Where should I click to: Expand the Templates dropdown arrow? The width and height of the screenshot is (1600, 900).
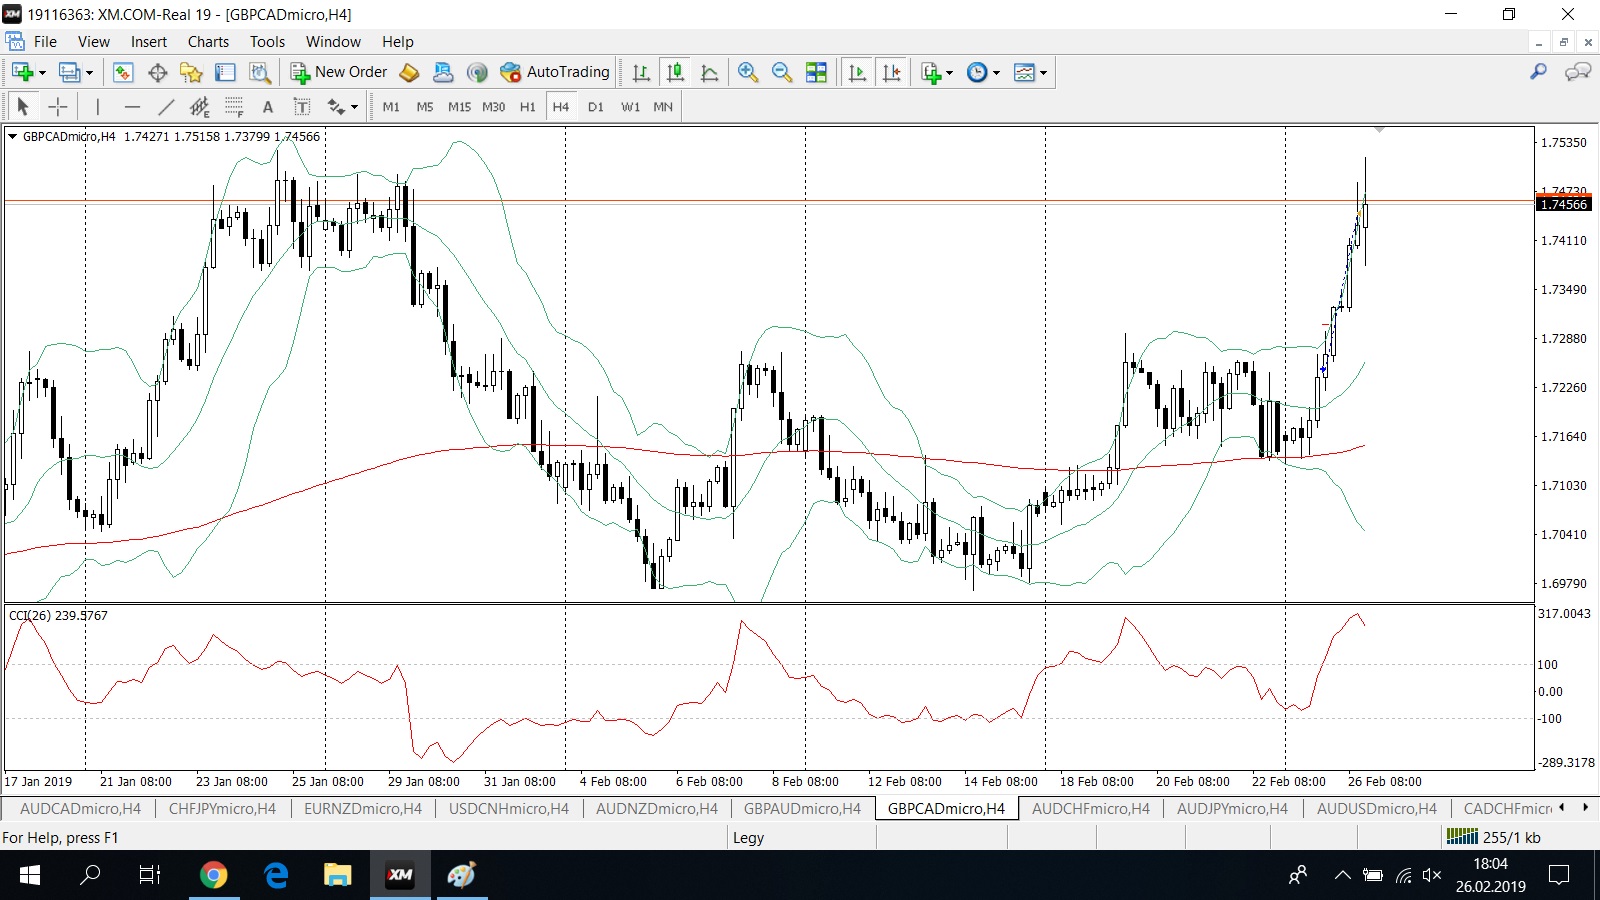(1043, 73)
